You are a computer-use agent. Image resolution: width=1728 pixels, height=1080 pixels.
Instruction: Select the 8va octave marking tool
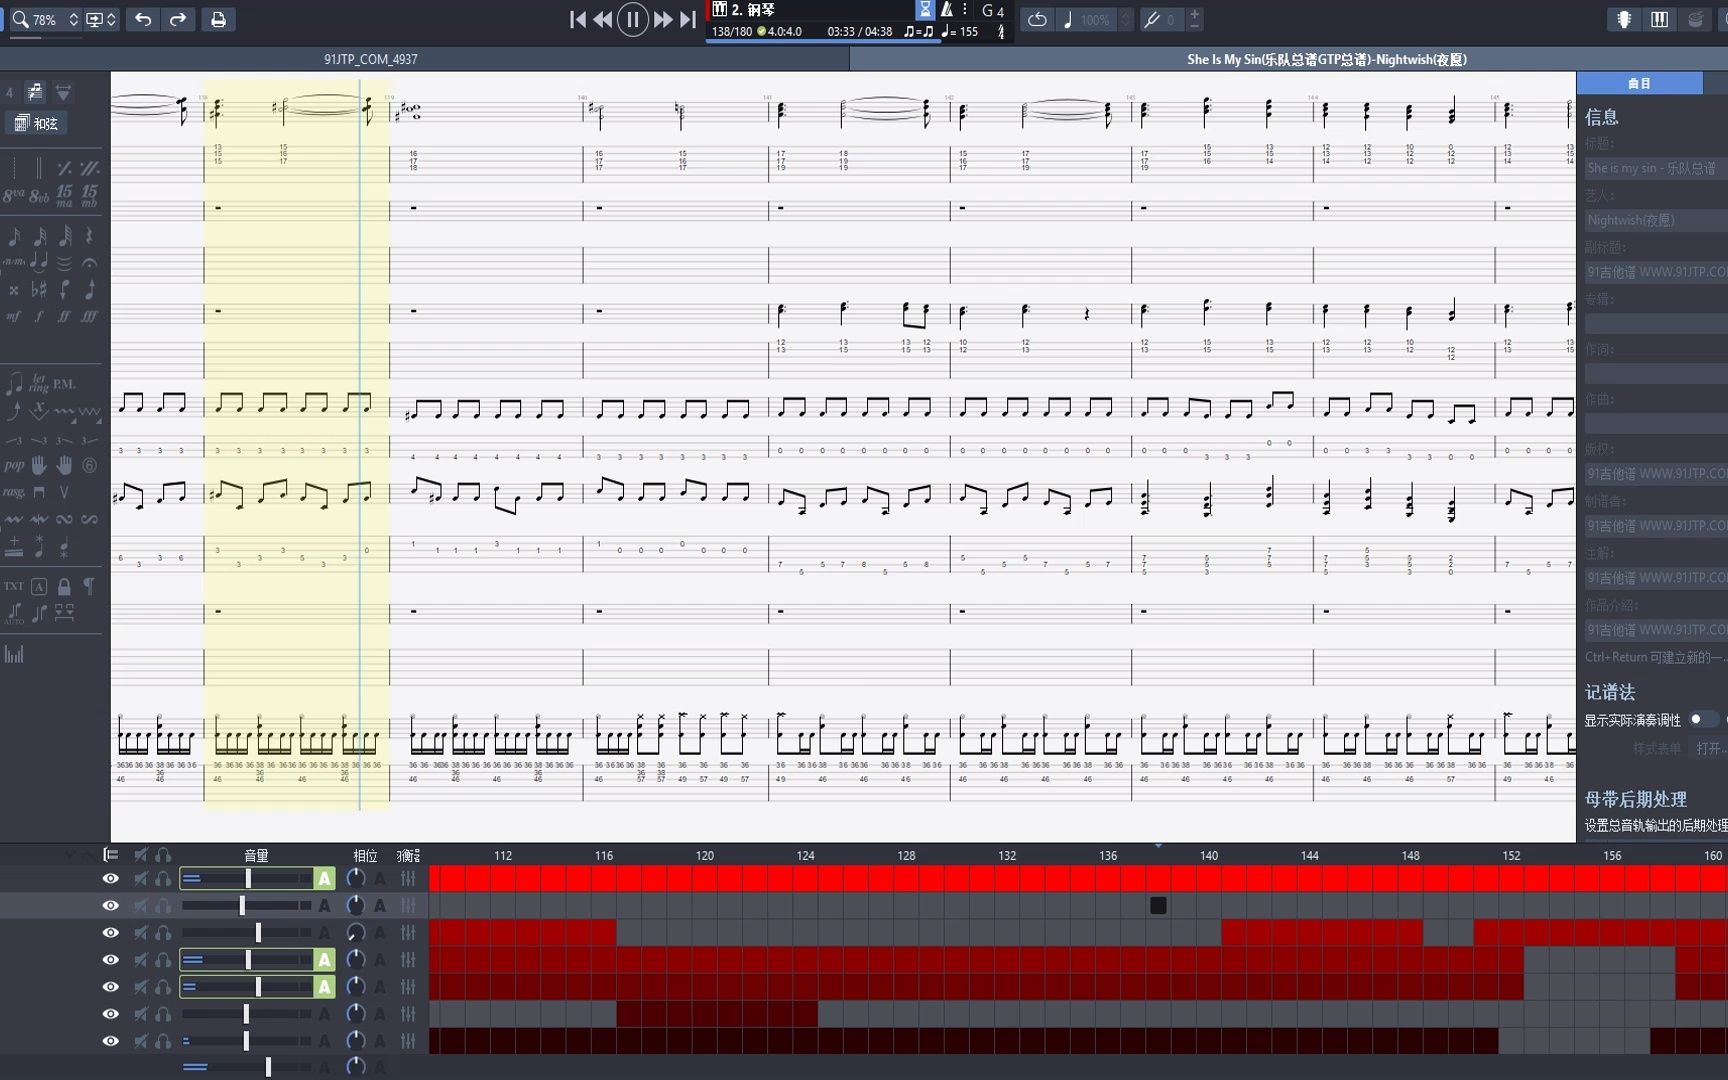point(13,195)
